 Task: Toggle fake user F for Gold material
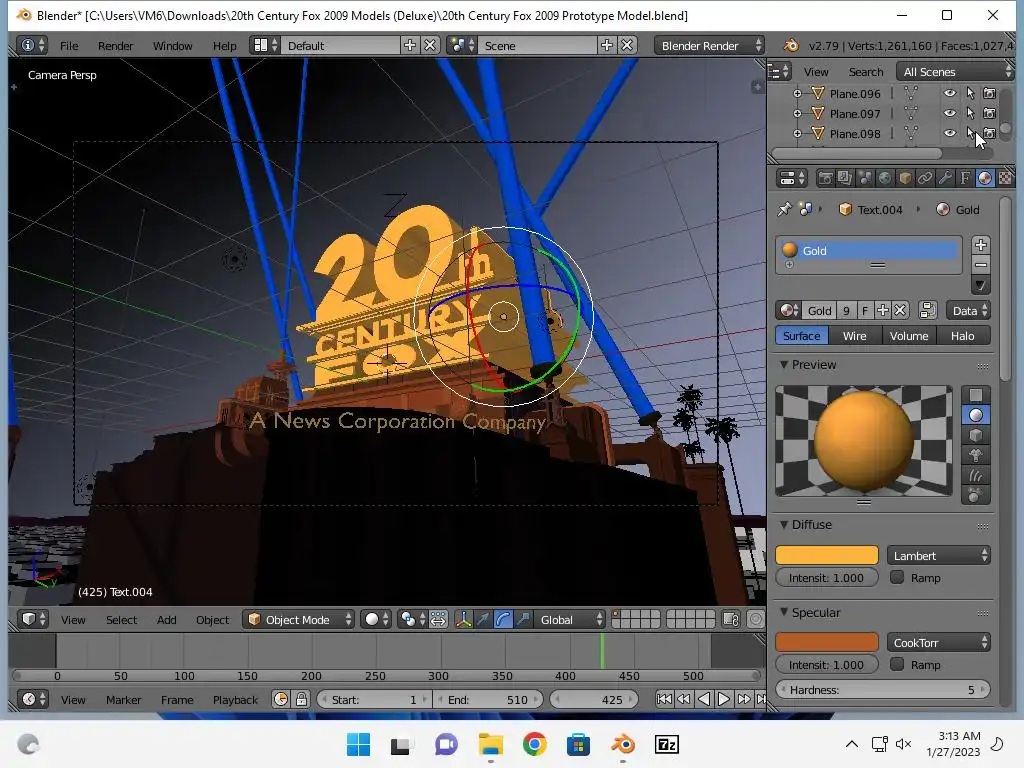[865, 311]
